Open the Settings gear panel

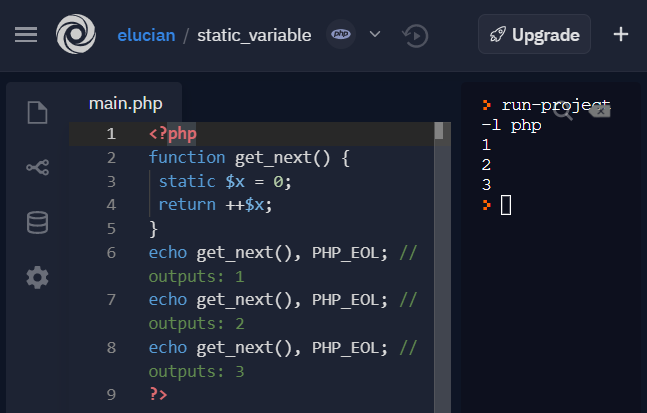(37, 277)
